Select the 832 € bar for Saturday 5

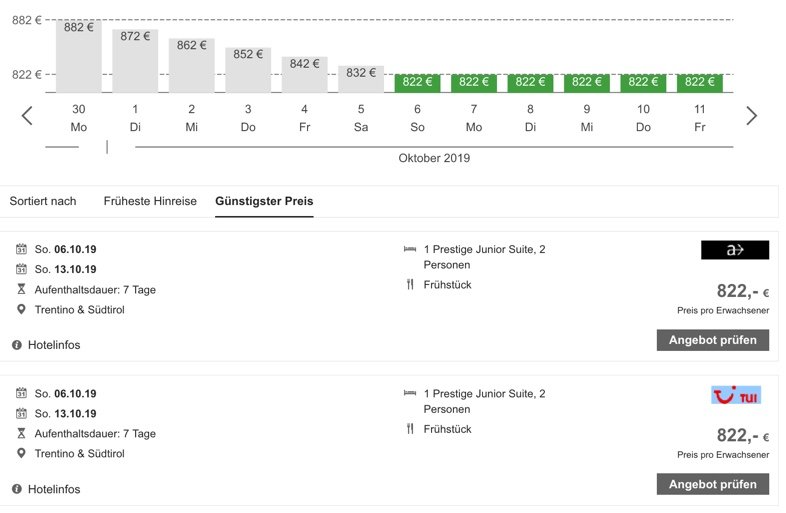coord(361,78)
